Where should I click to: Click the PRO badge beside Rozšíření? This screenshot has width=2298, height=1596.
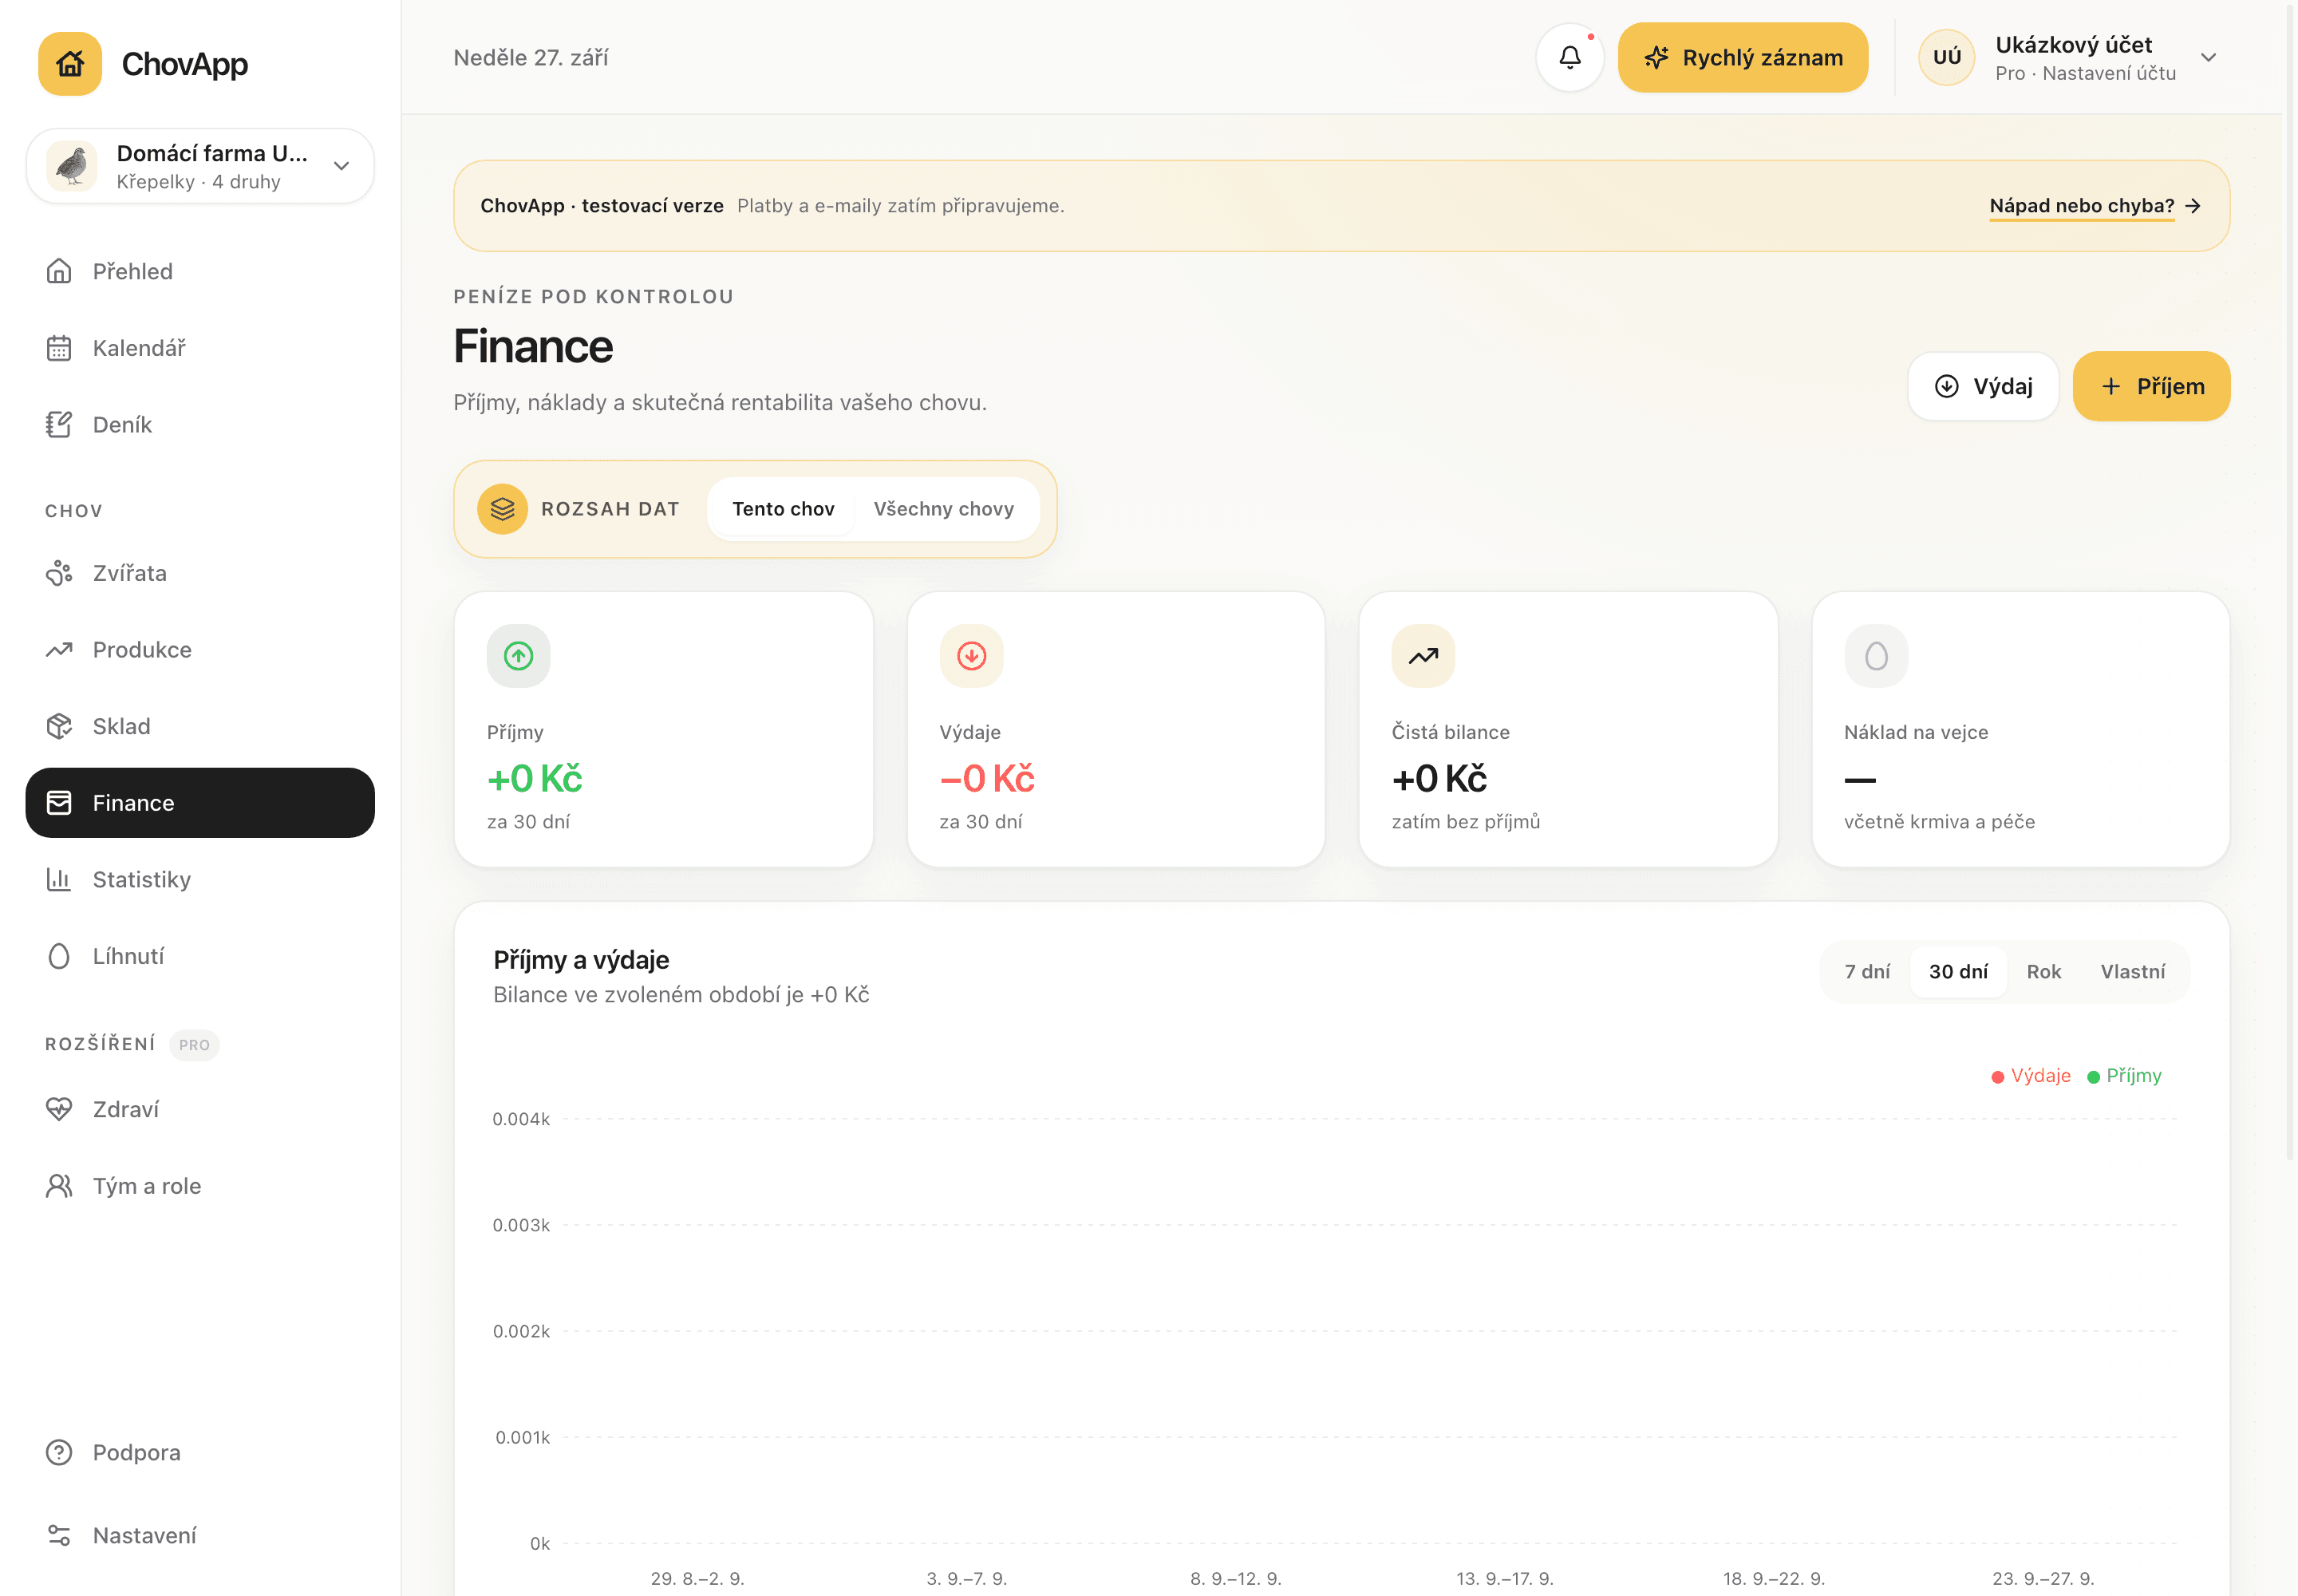click(x=194, y=1045)
